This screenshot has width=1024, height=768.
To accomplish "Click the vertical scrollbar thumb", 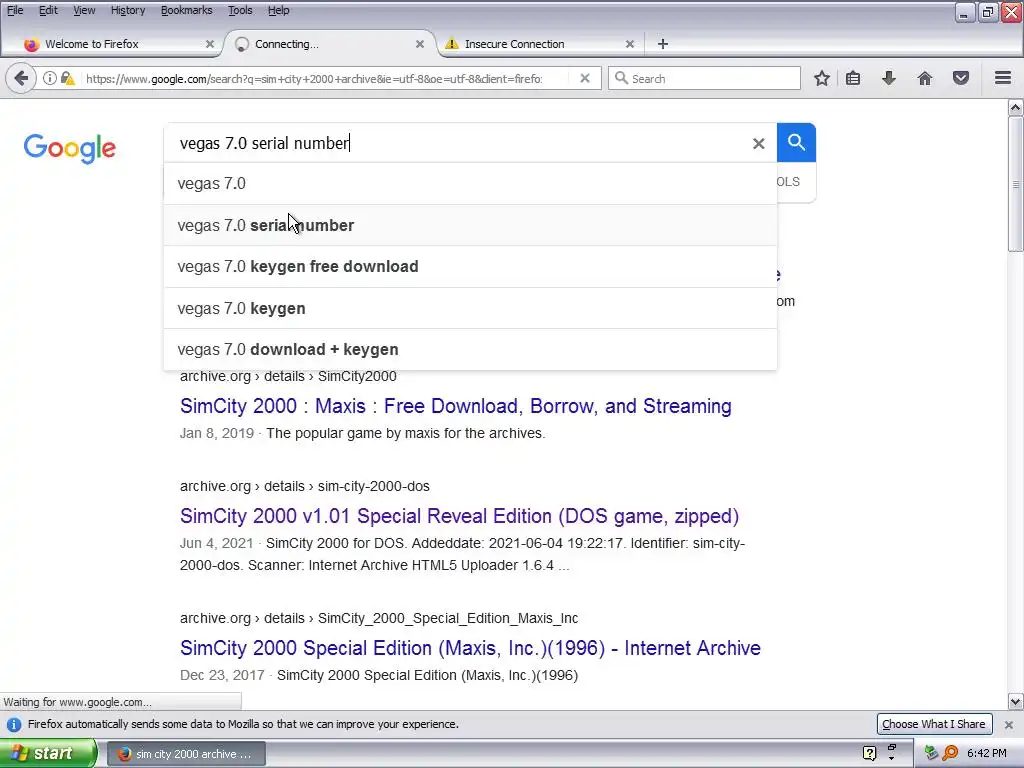I will (x=1016, y=184).
